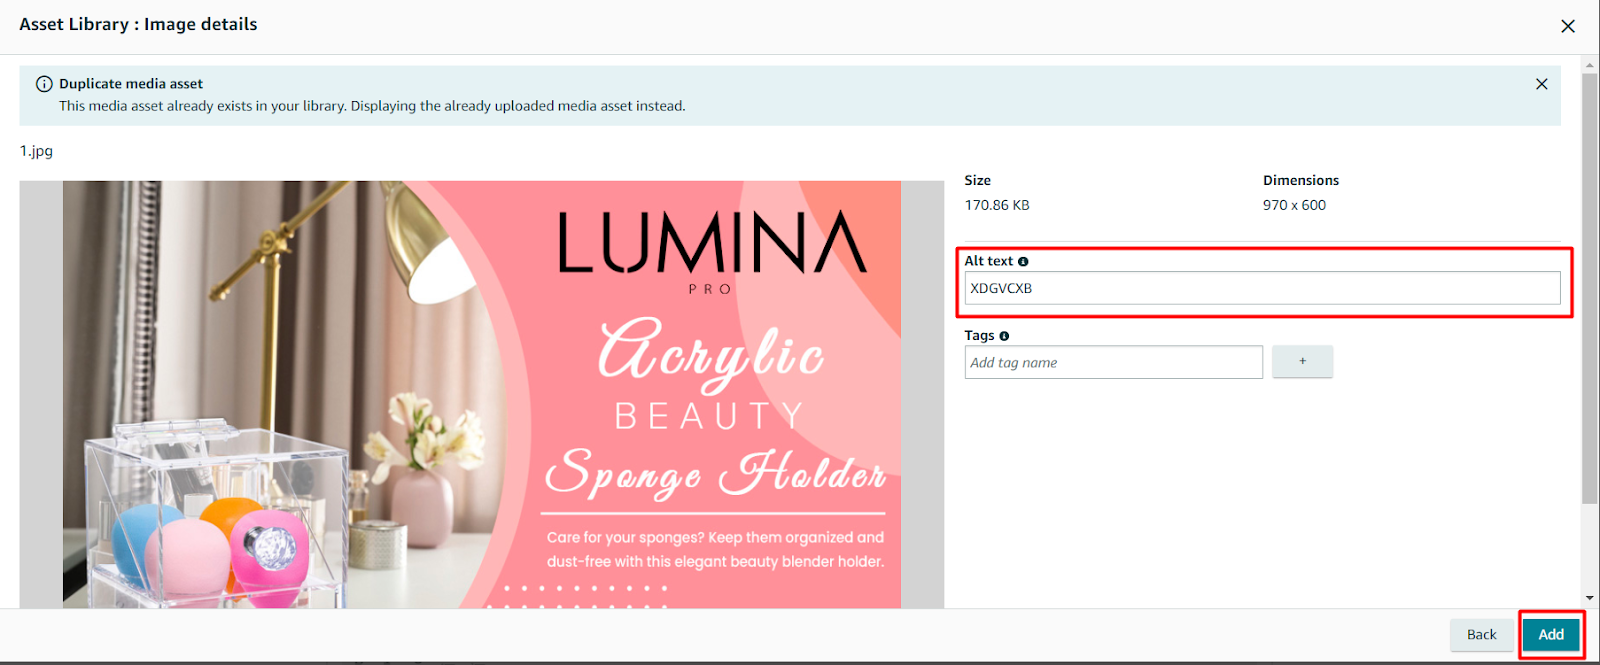Click the vertical scrollbar thumb

tap(1590, 288)
